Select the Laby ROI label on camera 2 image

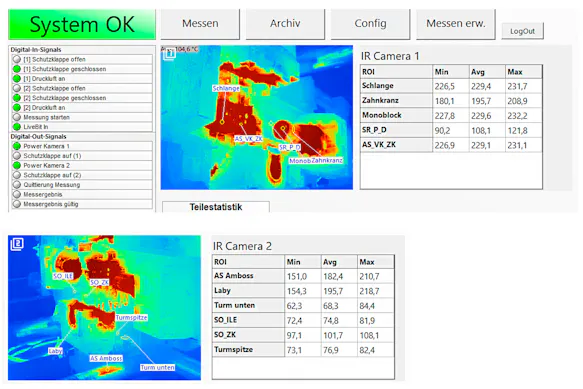coord(55,351)
